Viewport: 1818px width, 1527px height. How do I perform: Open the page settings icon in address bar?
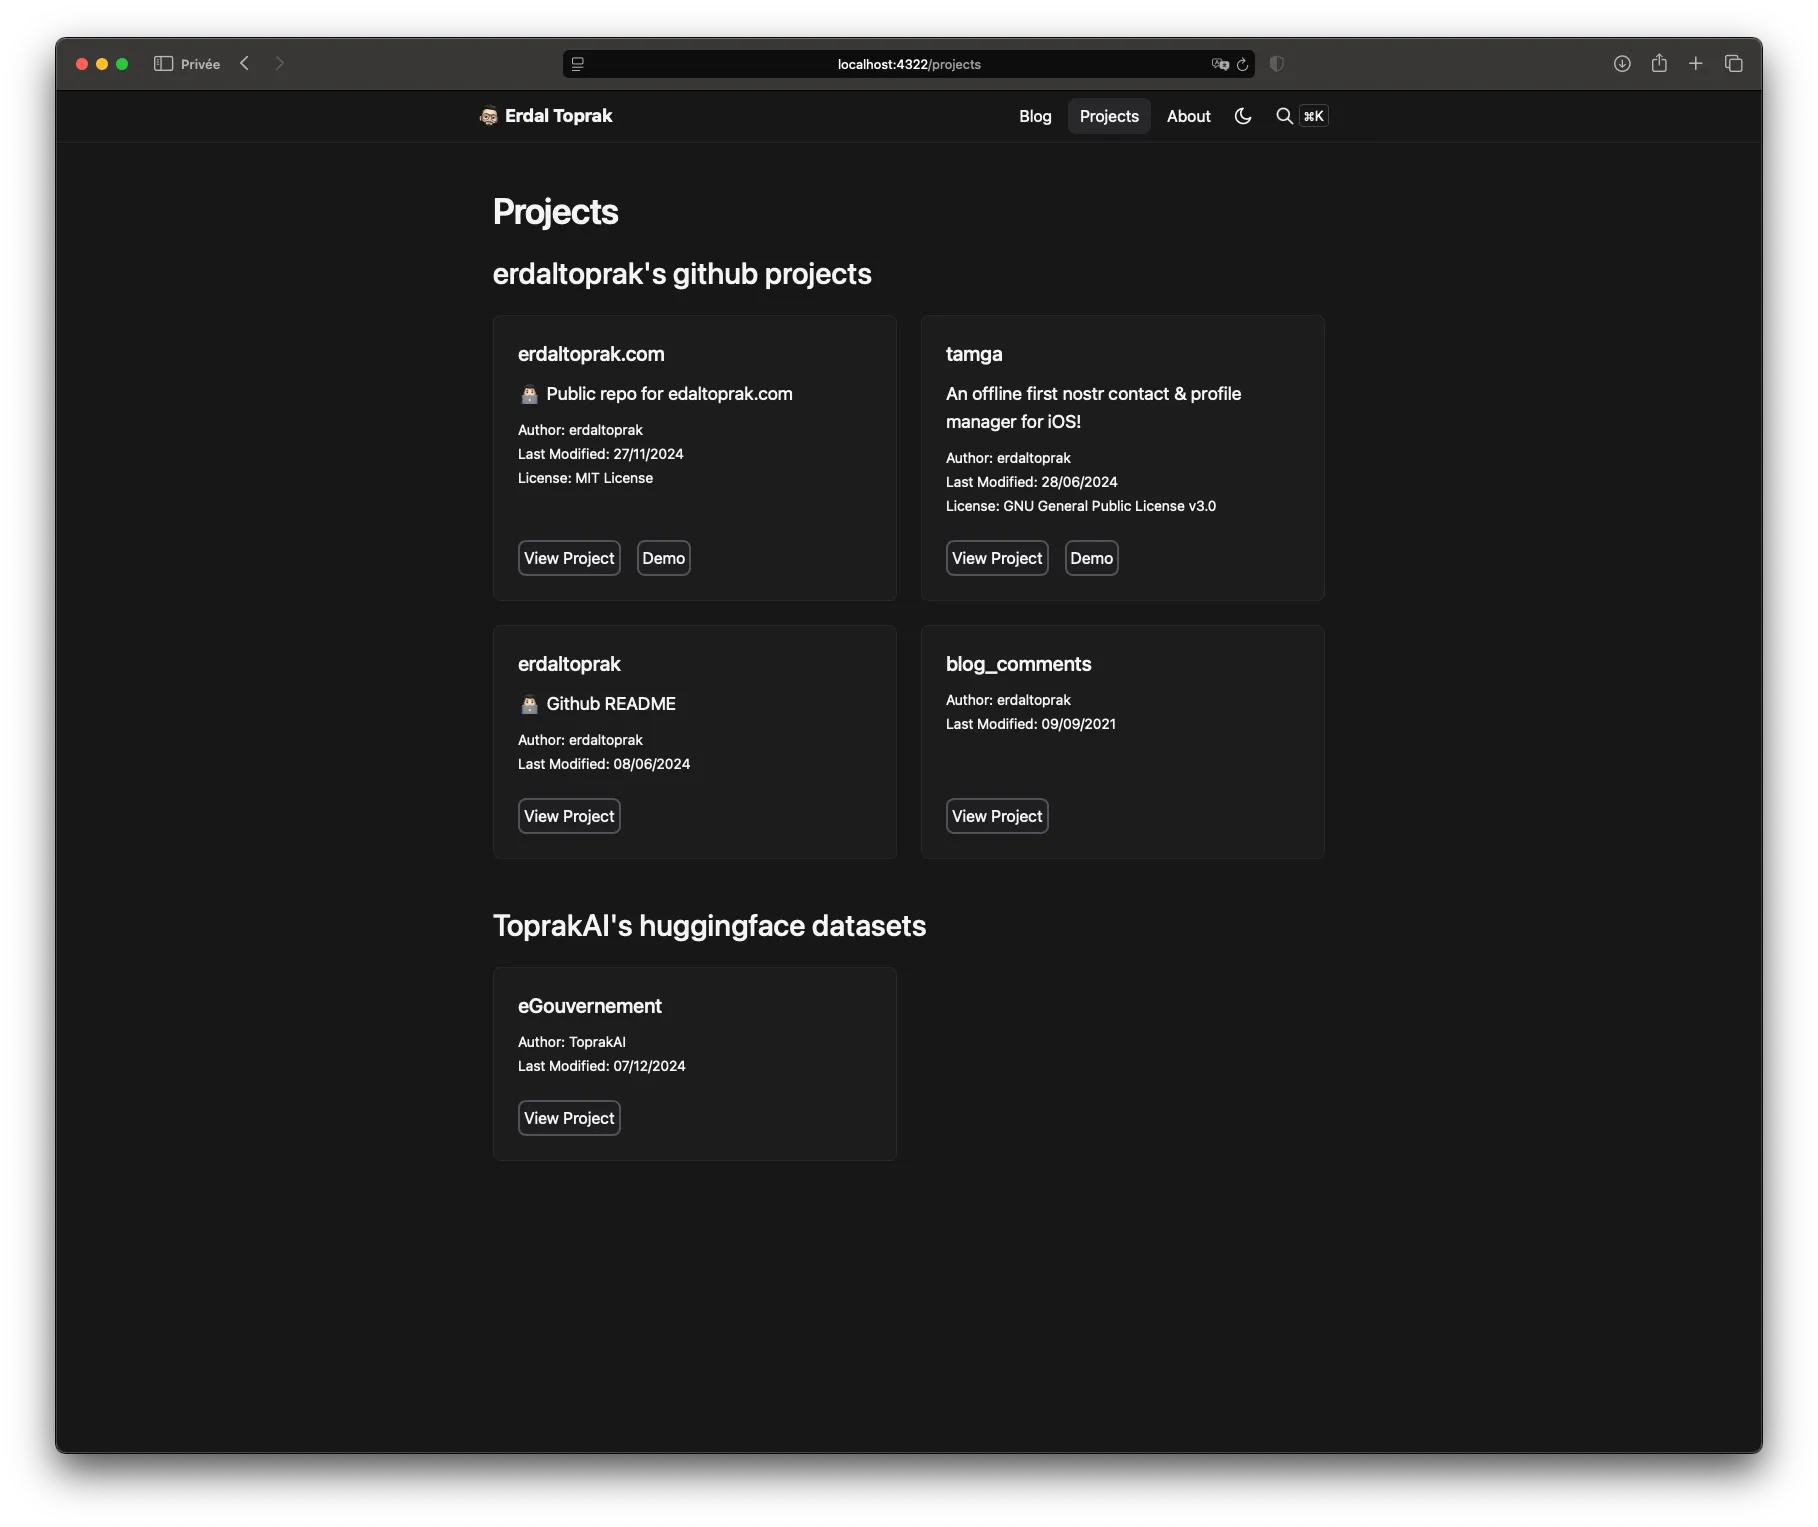click(x=578, y=64)
